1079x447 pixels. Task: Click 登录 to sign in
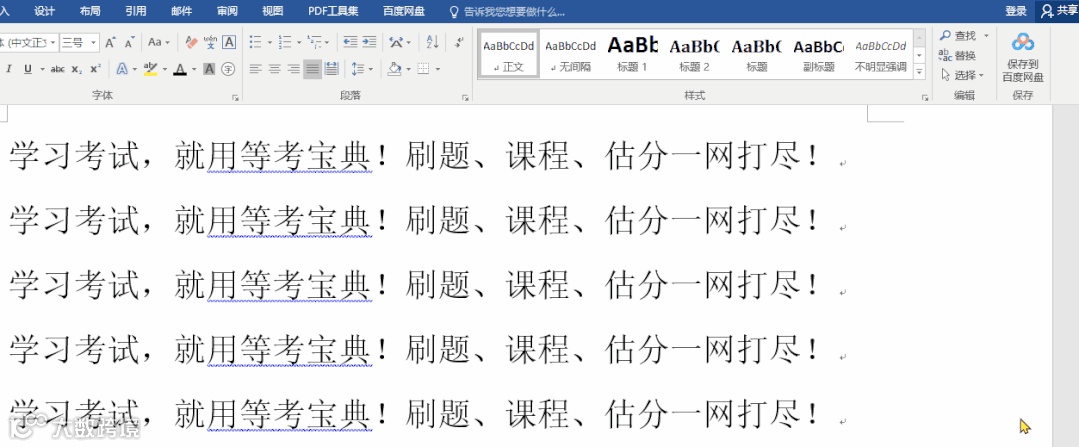(x=1016, y=11)
